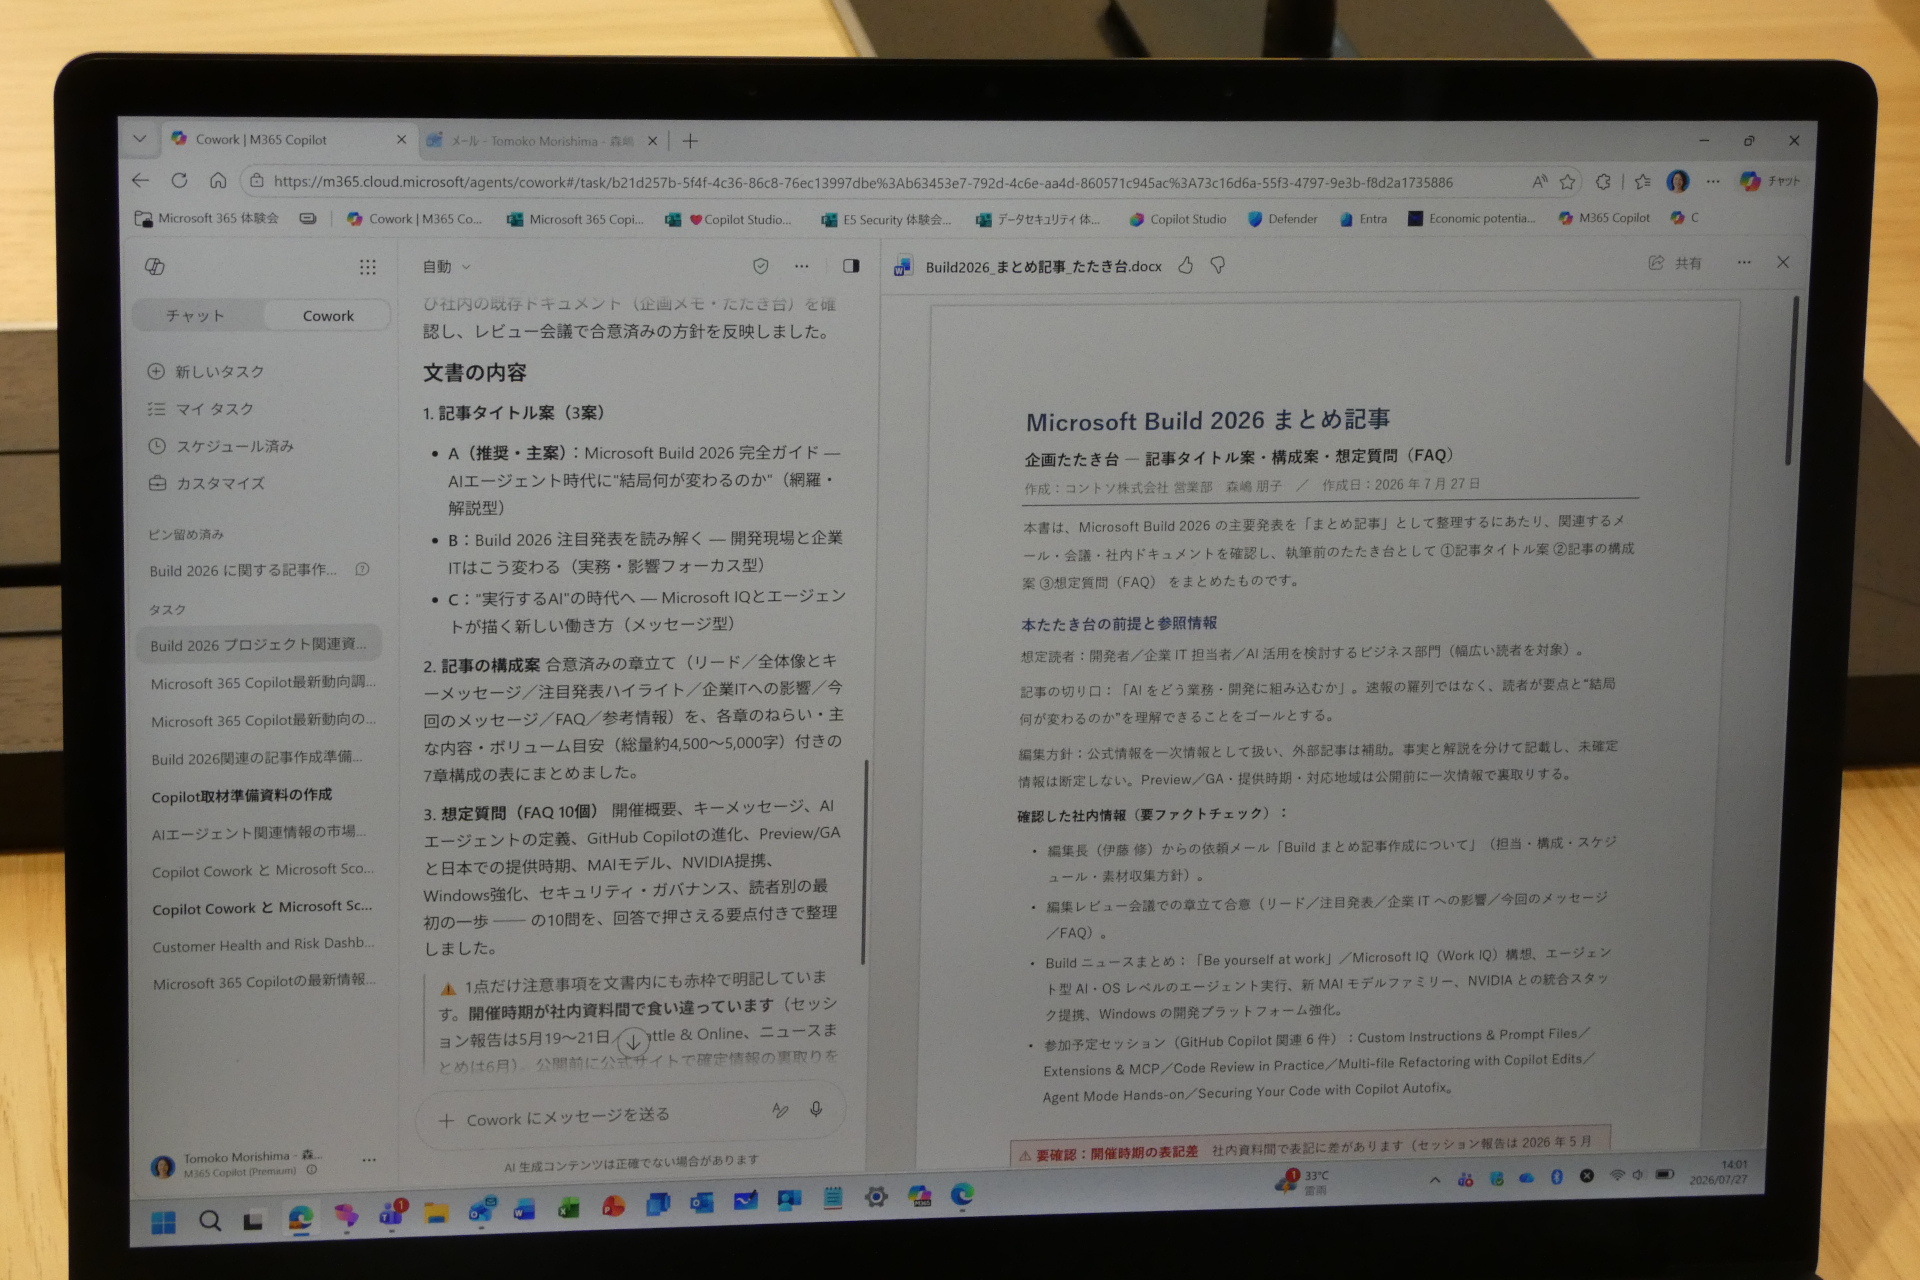Select task Build 2026 プロジェクト関連資

[259, 645]
